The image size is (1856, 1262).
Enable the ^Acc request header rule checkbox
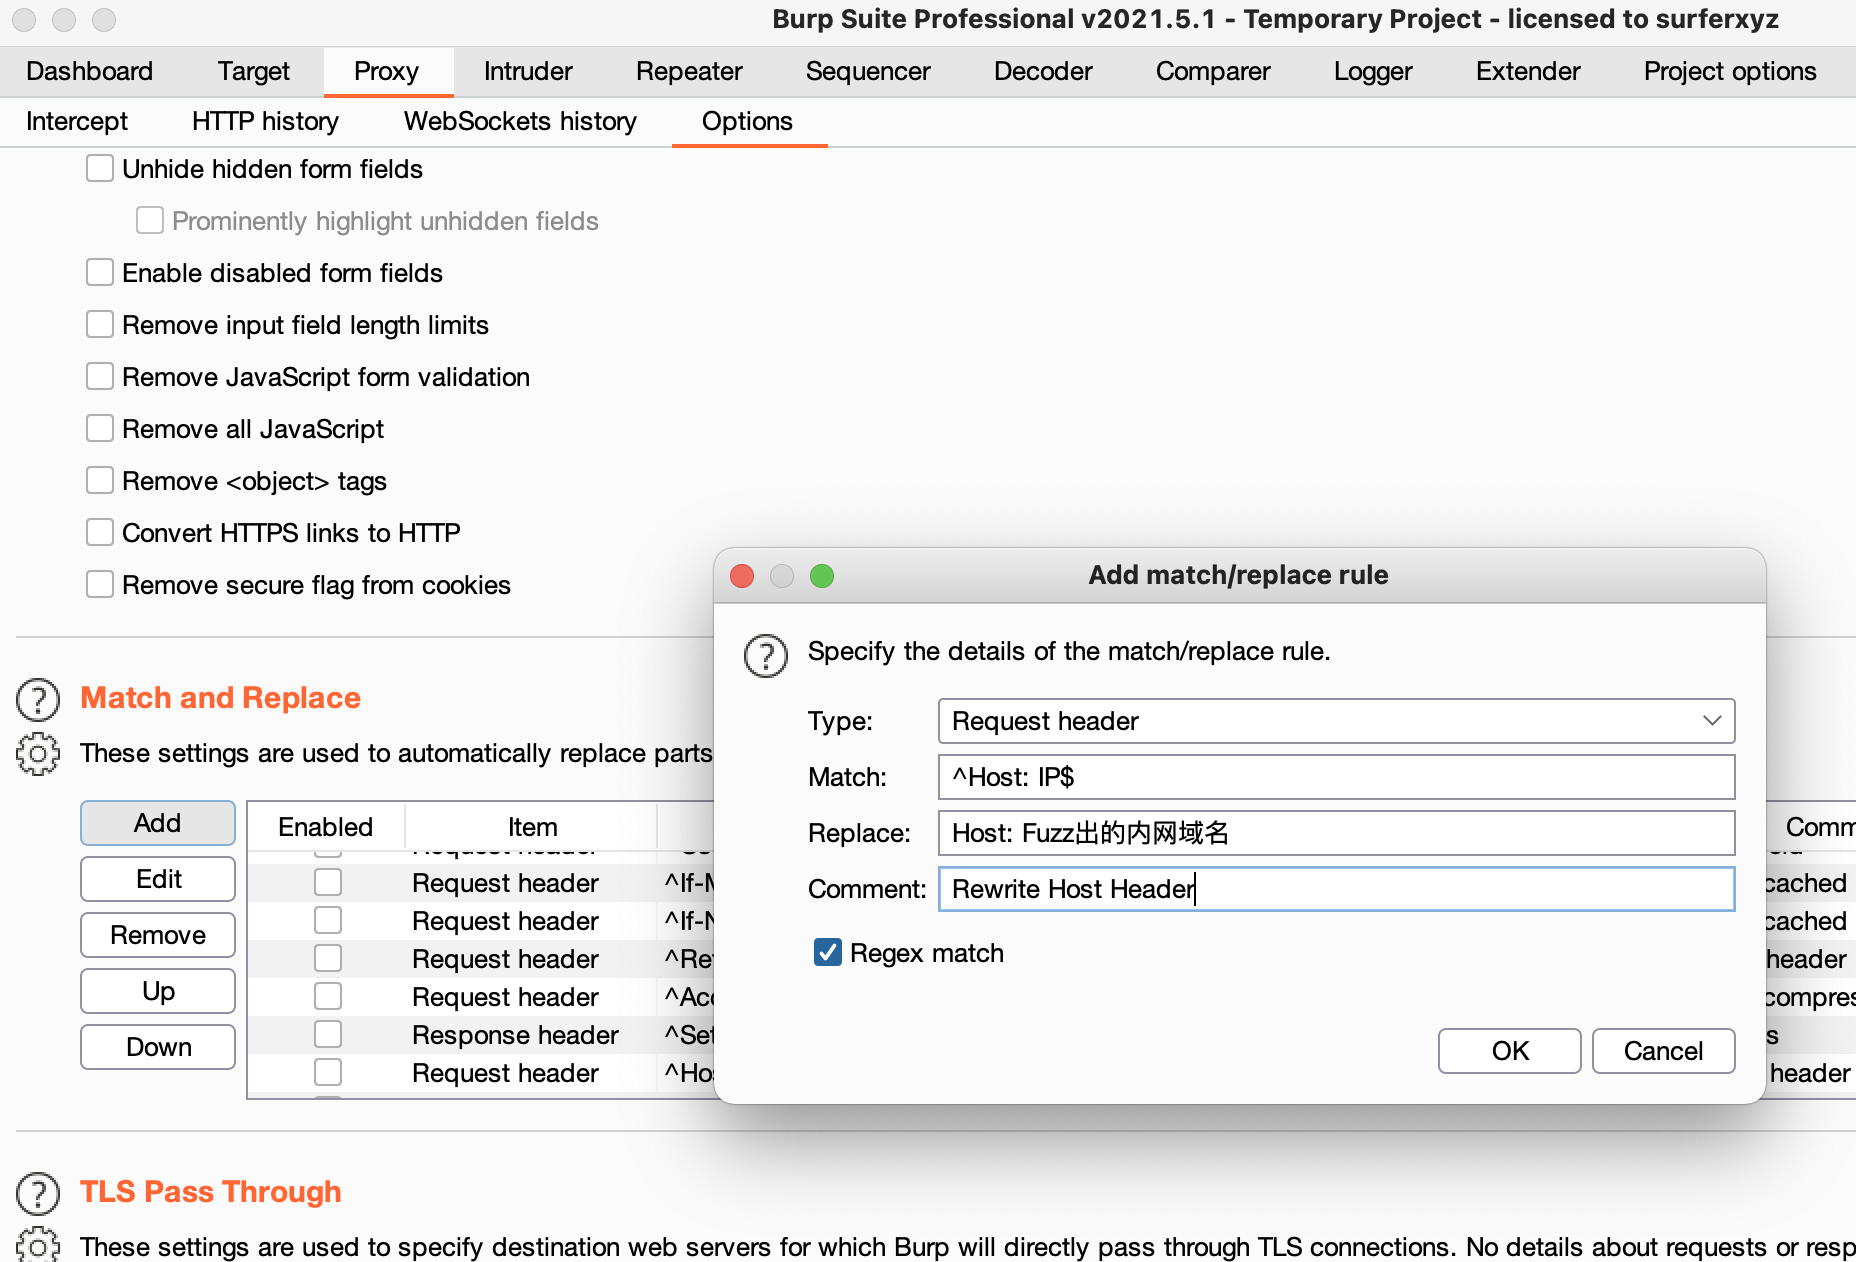point(328,996)
